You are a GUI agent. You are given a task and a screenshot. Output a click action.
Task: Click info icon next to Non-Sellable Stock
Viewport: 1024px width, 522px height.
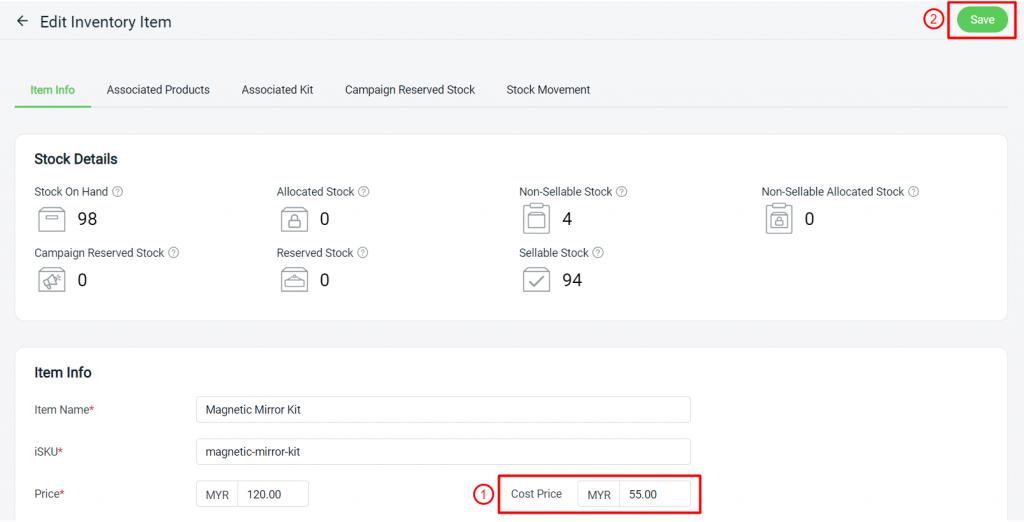pyautogui.click(x=622, y=192)
